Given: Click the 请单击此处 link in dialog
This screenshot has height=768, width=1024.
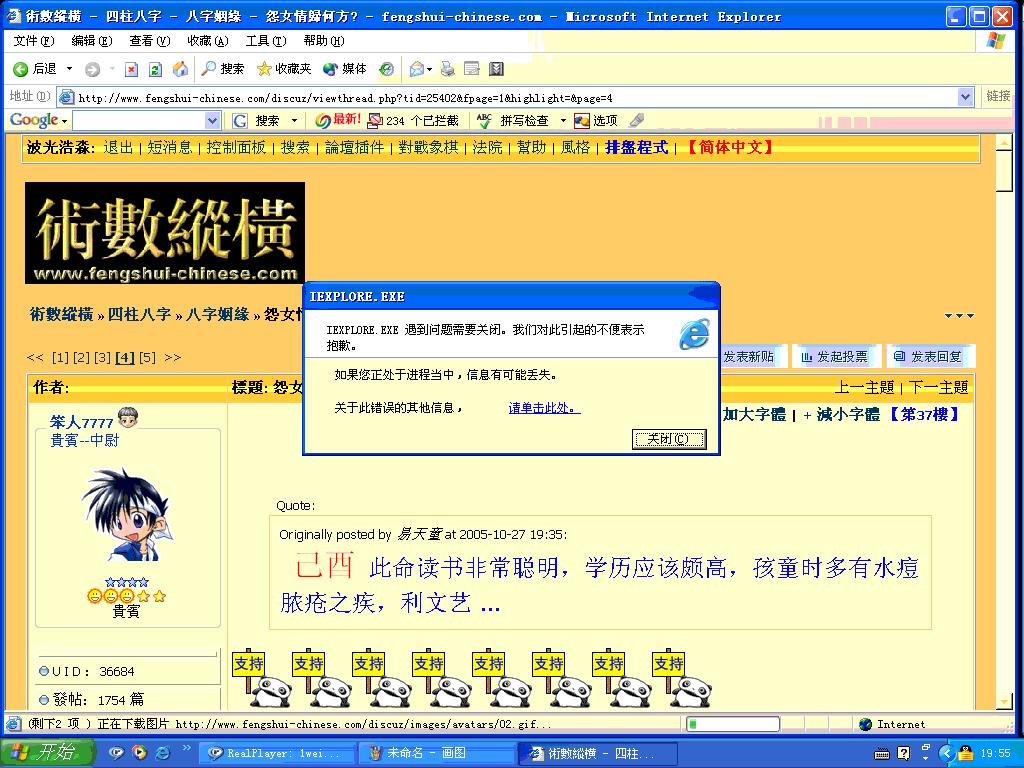Looking at the screenshot, I should click(544, 408).
